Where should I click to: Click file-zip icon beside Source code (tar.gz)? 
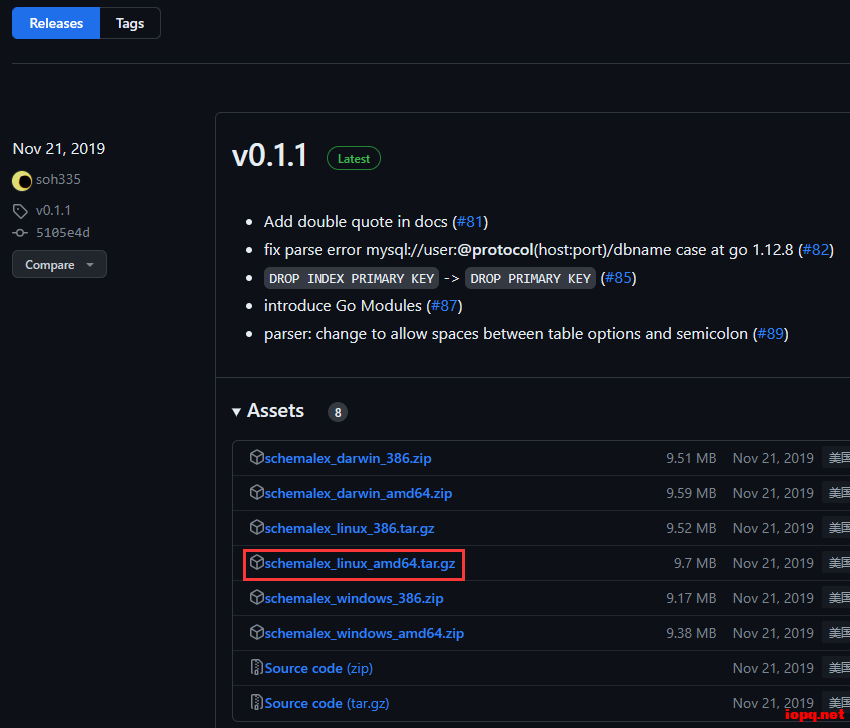click(257, 703)
